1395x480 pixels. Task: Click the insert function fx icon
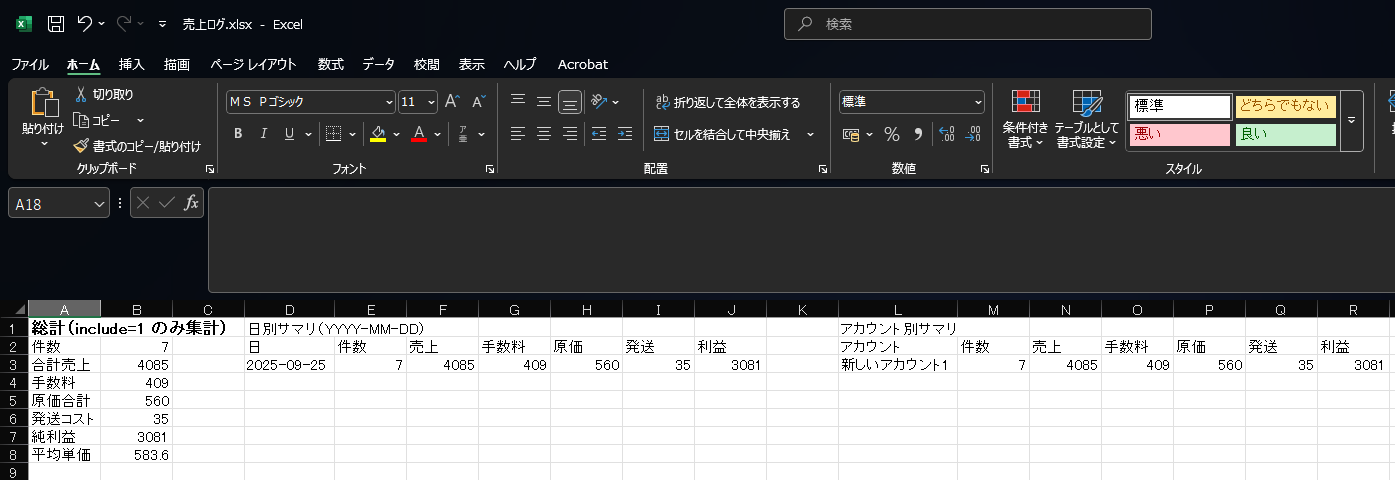pyautogui.click(x=191, y=203)
